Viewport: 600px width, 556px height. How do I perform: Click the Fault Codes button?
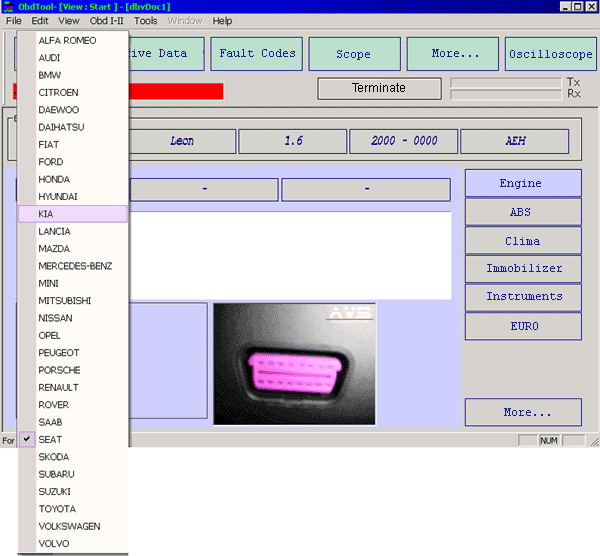point(257,54)
